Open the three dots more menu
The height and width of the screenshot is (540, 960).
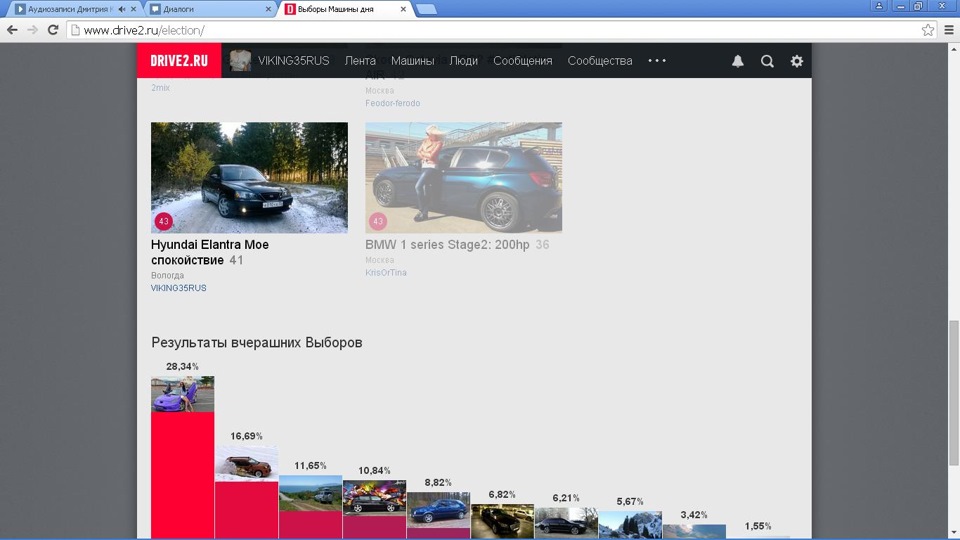point(657,61)
